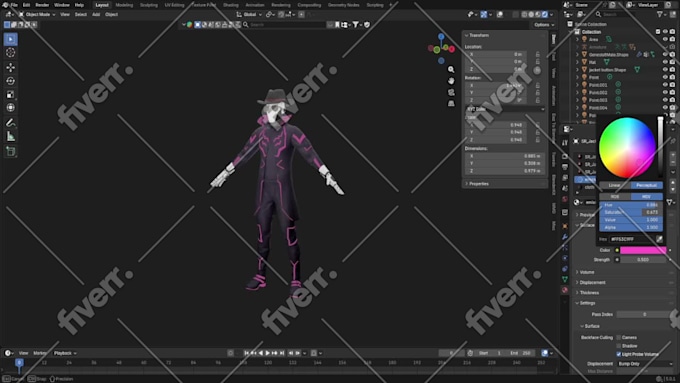
Task: Open the Object Data properties tab icon
Action: [x=565, y=279]
